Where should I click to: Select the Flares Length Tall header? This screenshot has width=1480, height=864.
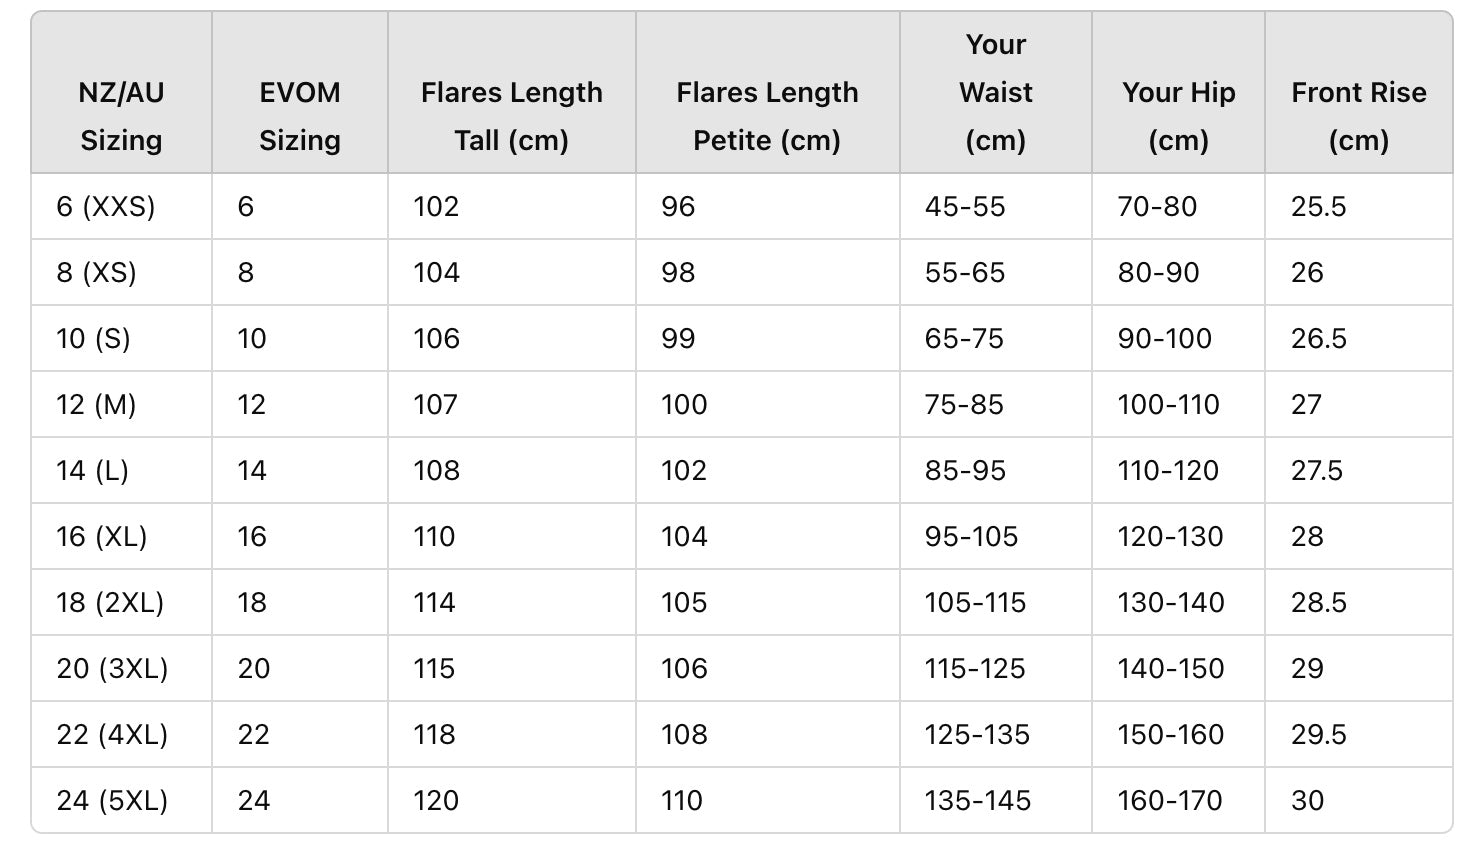click(x=511, y=116)
